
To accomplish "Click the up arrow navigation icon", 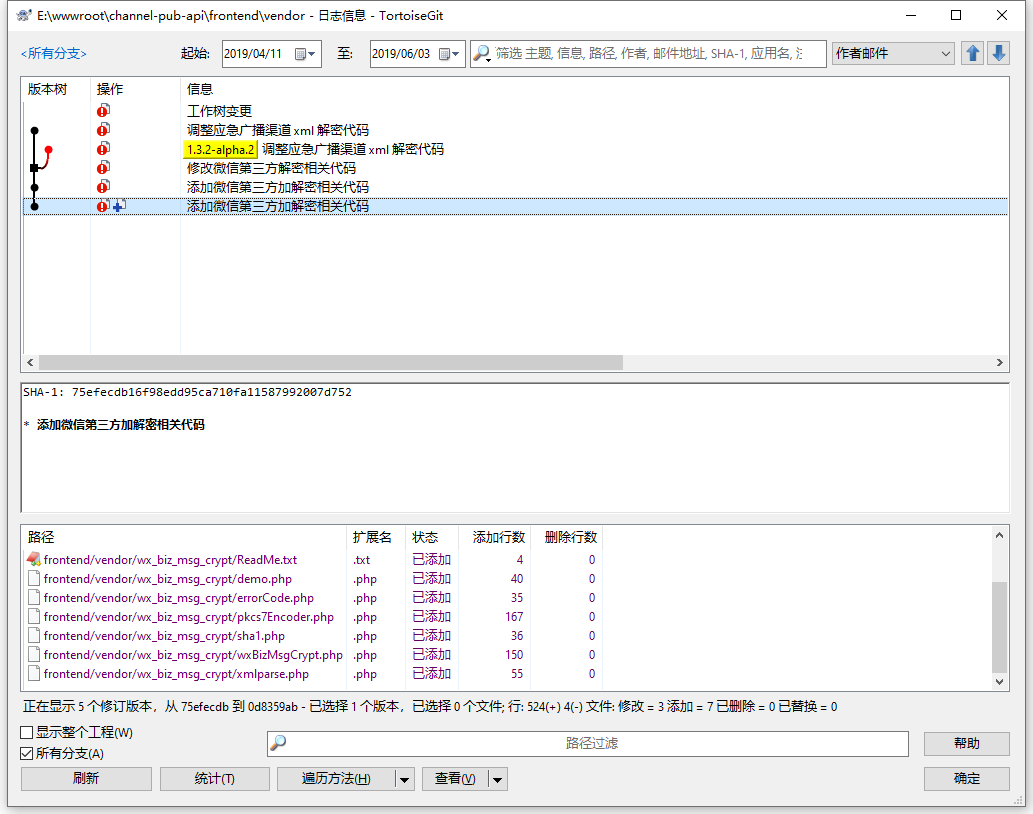I will 972,54.
